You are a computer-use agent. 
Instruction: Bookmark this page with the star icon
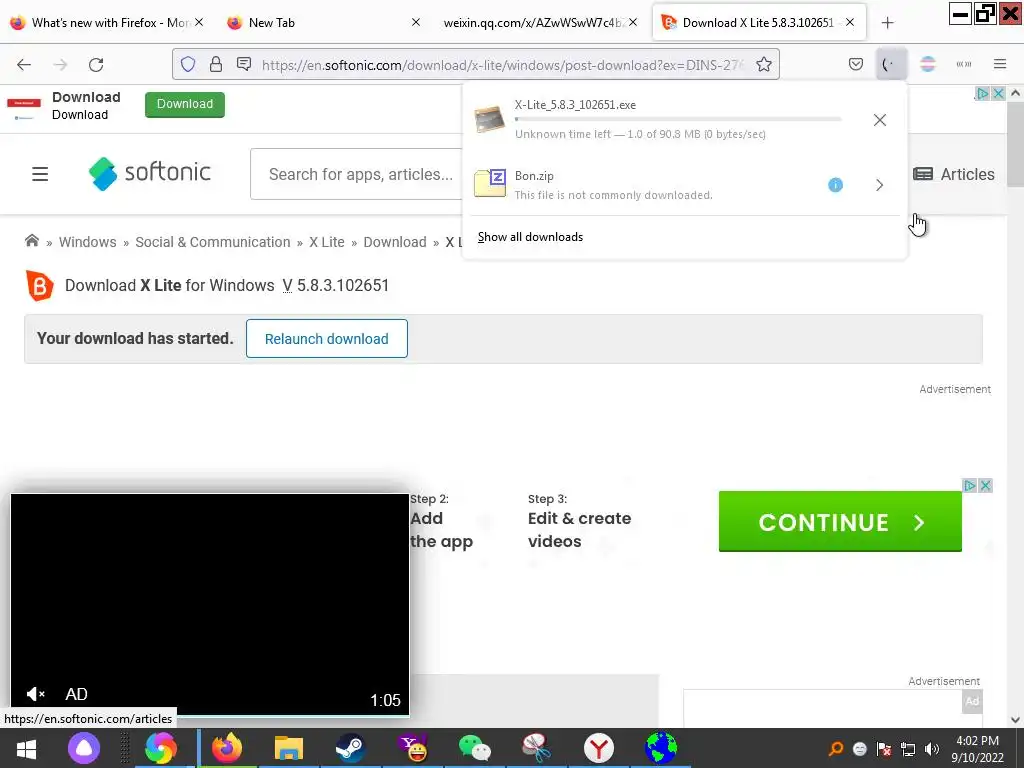[x=763, y=64]
